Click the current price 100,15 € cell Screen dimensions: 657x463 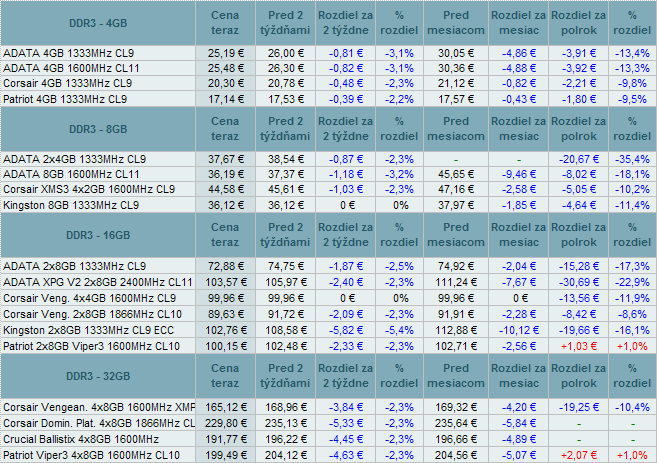pyautogui.click(x=226, y=347)
